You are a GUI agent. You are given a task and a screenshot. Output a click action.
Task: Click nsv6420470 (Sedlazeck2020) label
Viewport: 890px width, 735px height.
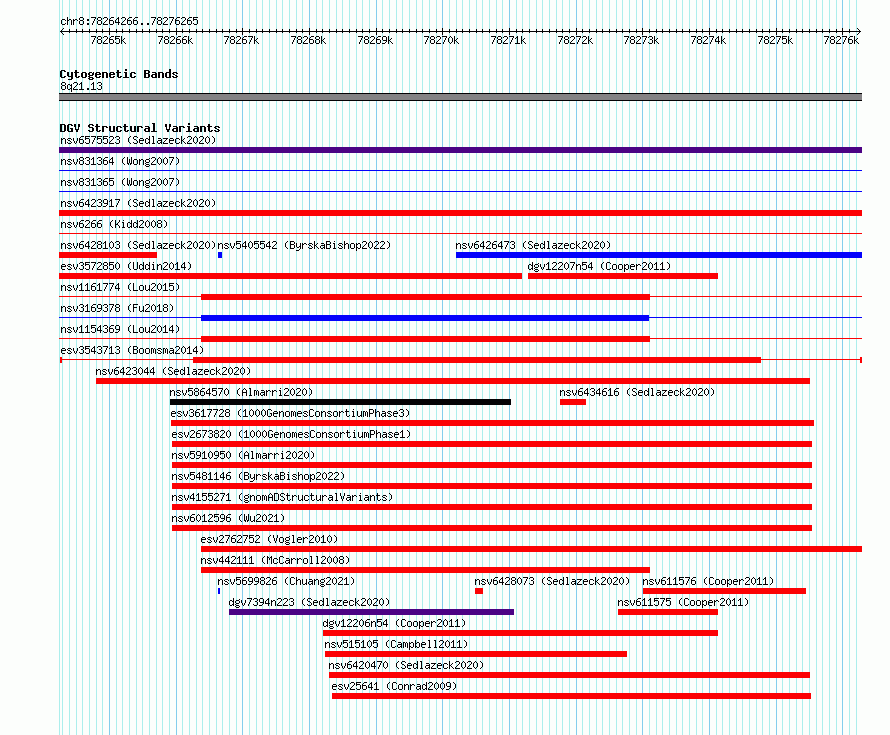tap(406, 665)
